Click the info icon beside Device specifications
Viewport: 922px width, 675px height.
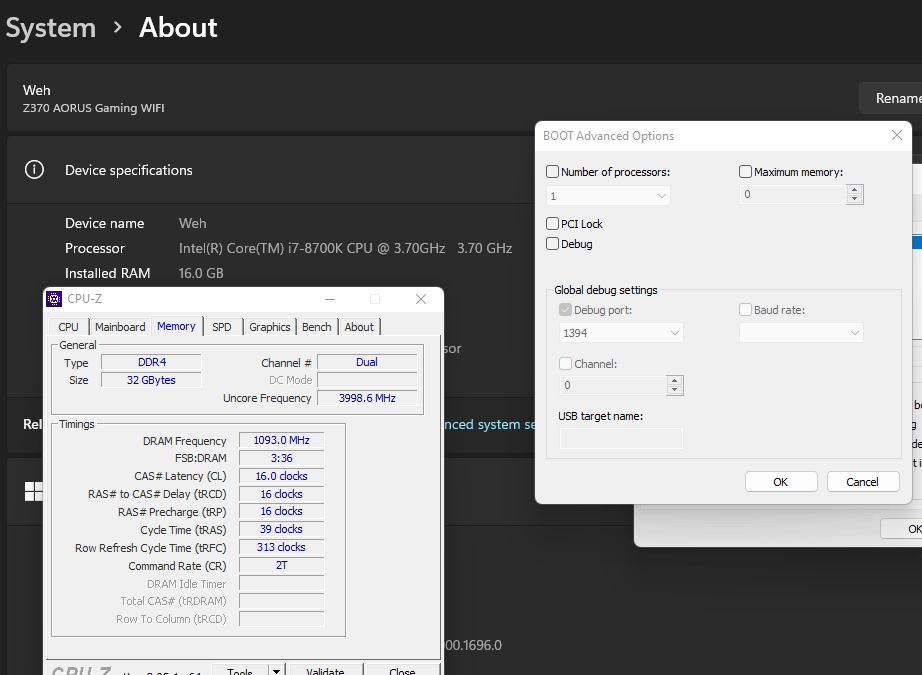coord(34,170)
